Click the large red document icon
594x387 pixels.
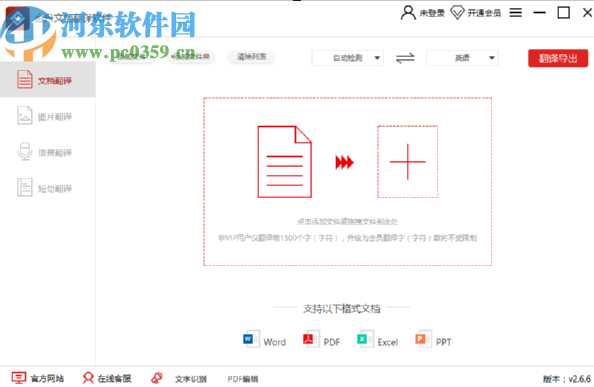pyautogui.click(x=284, y=162)
